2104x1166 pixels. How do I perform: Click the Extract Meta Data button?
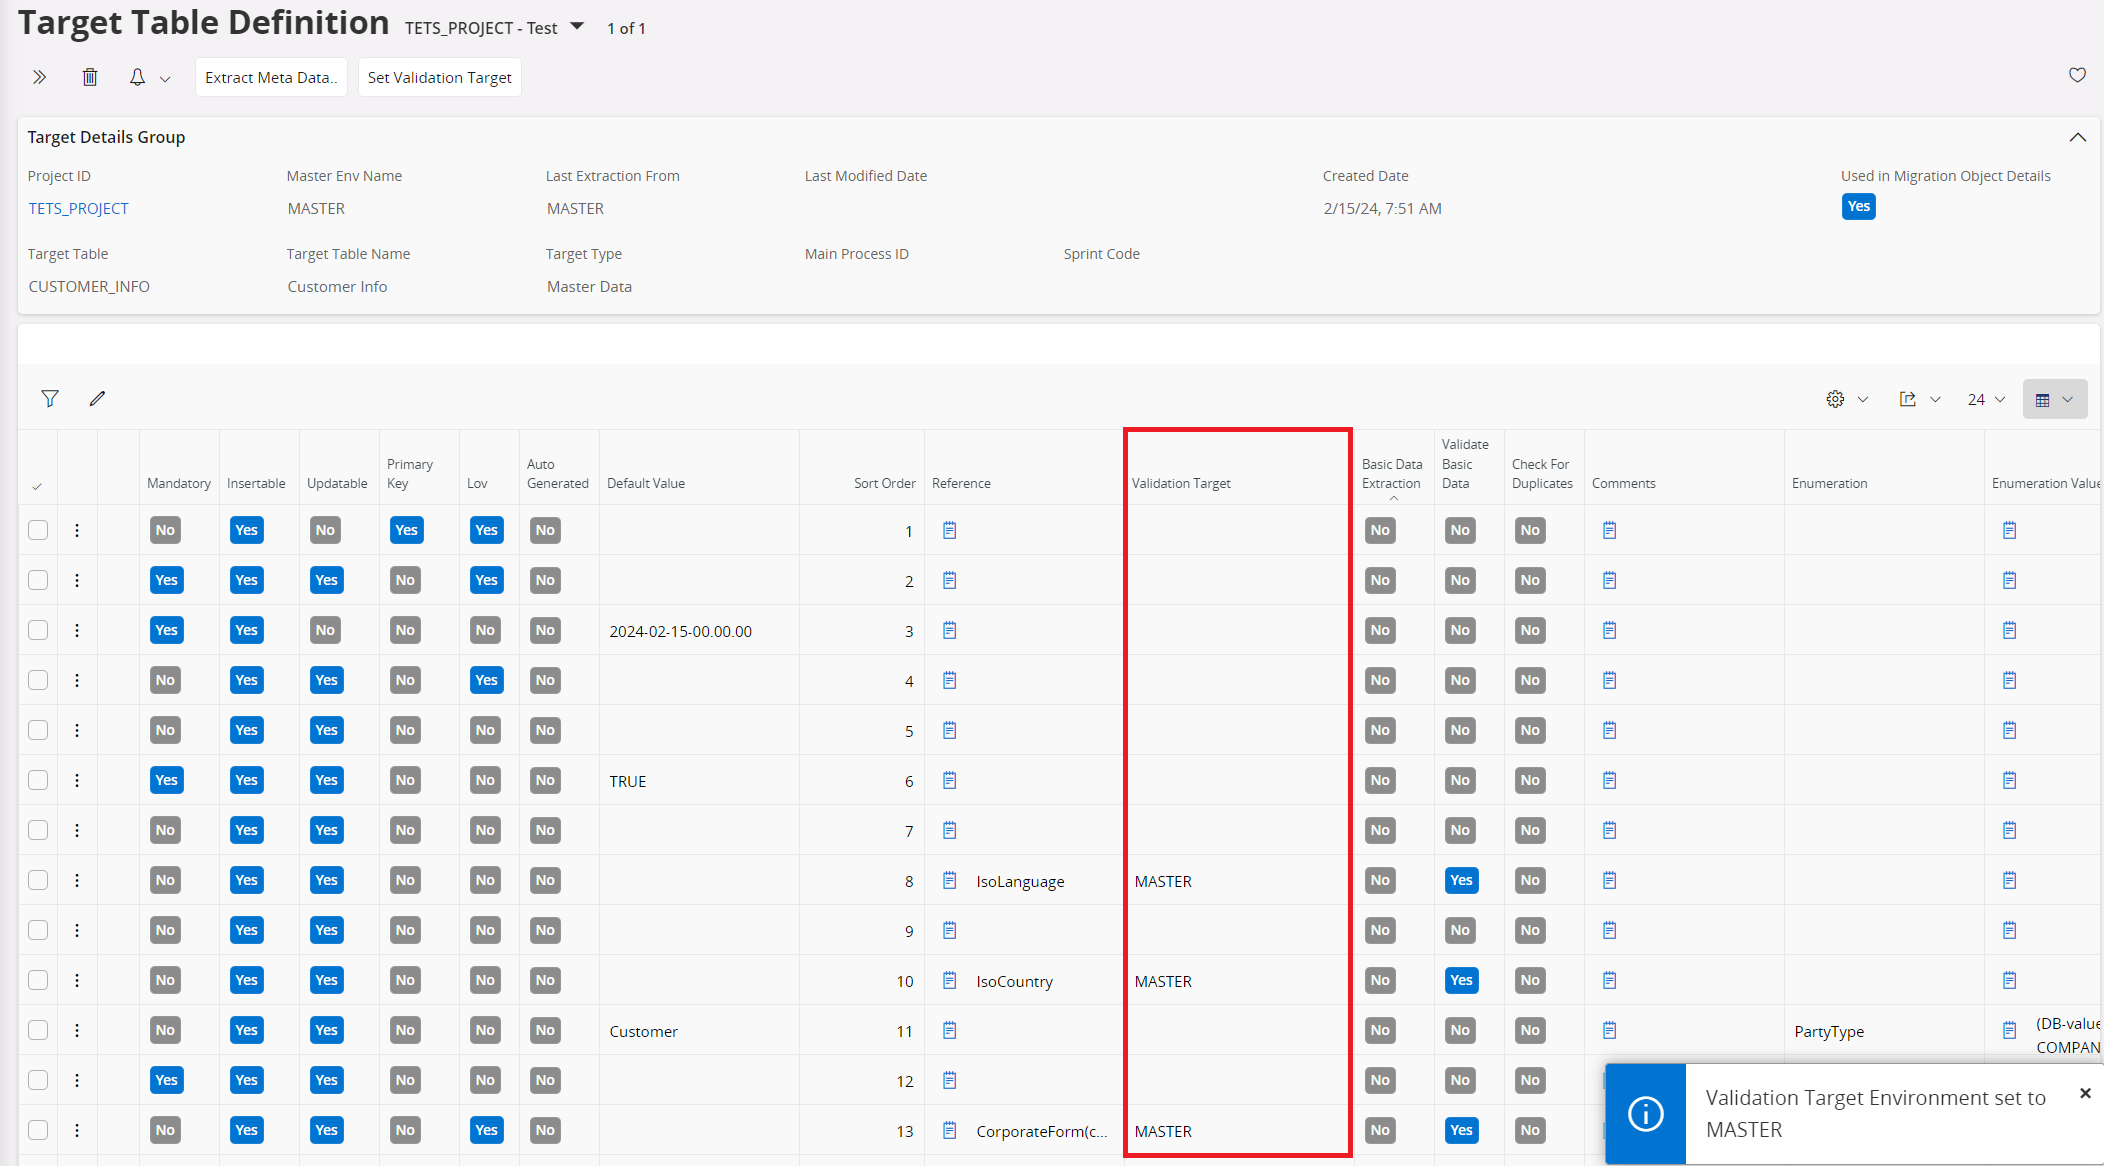[x=271, y=77]
